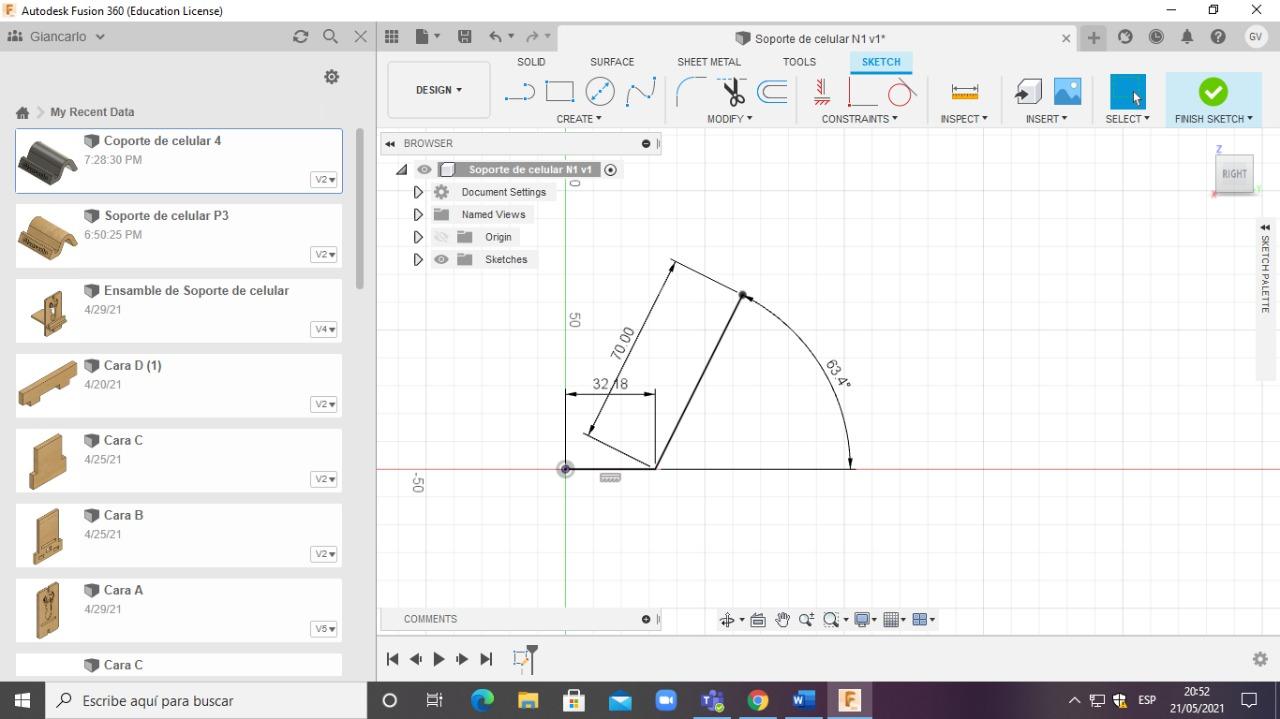Screen dimensions: 1280x719
Task: Activate the component radio button
Action: pyautogui.click(x=610, y=170)
